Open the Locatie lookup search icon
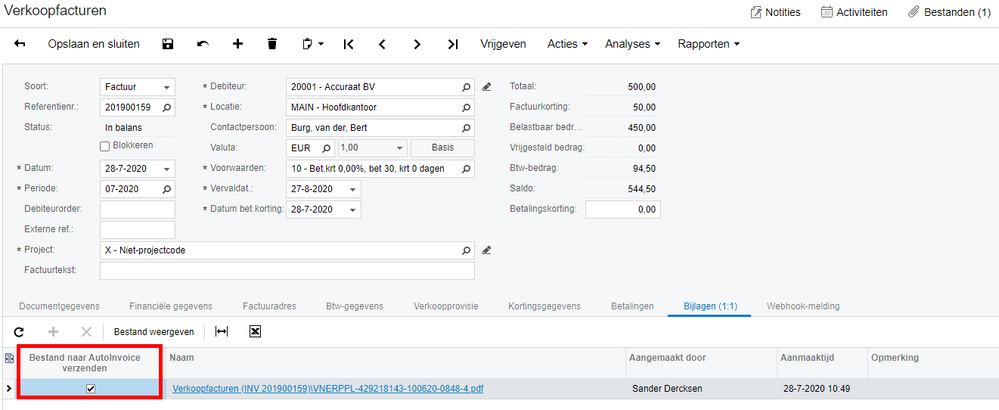The width and height of the screenshot is (999, 410). coord(466,107)
